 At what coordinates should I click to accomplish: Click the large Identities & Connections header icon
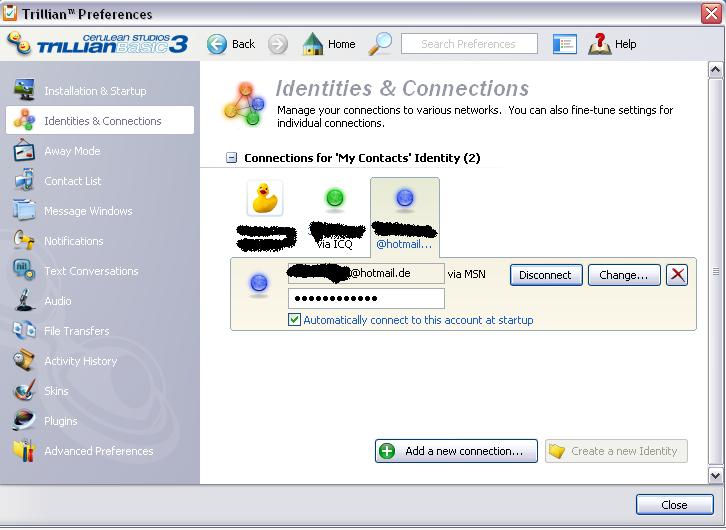pyautogui.click(x=245, y=104)
